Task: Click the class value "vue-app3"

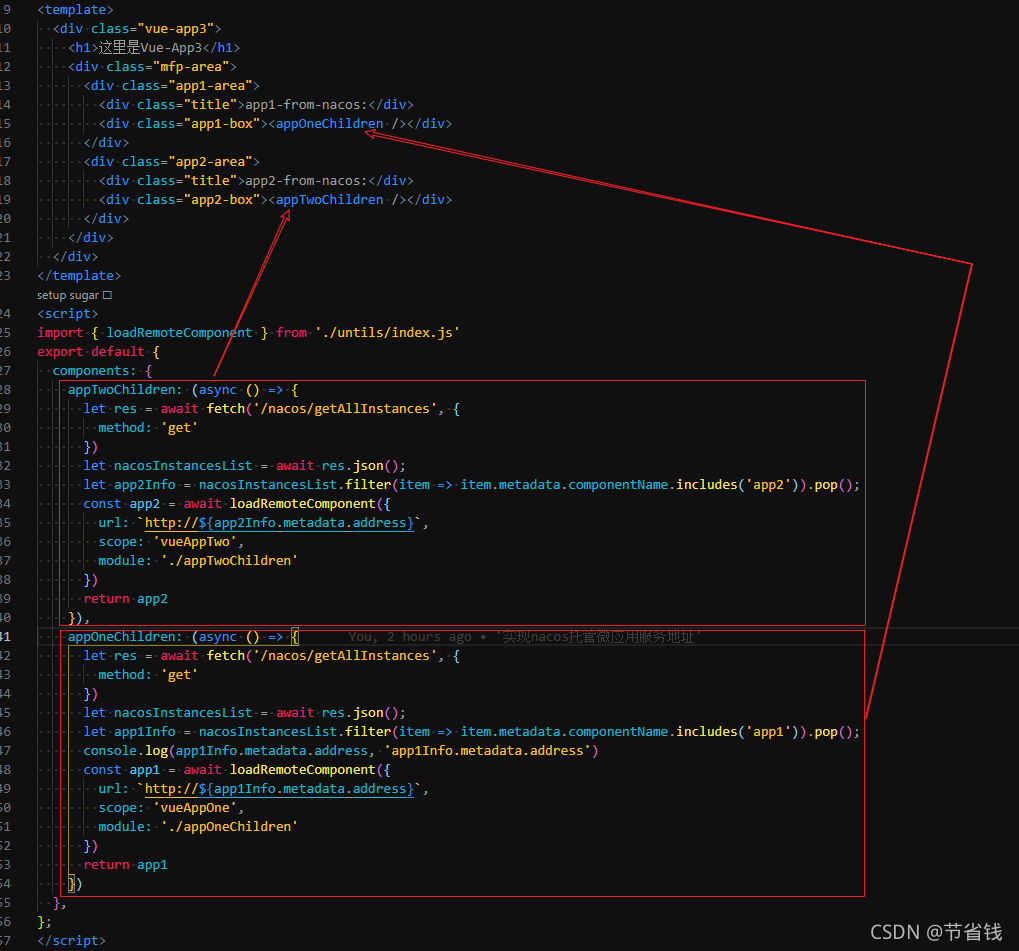Action: point(175,29)
